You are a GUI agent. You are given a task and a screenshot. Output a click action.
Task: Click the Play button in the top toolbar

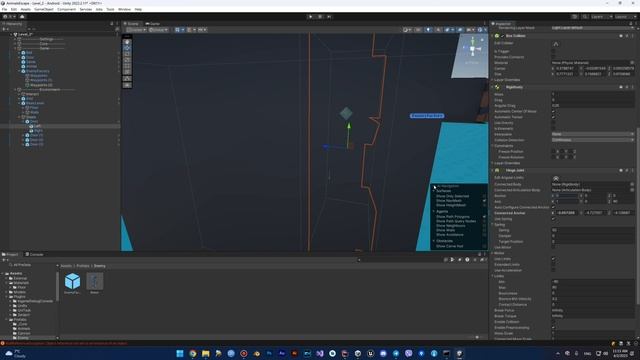click(x=311, y=17)
